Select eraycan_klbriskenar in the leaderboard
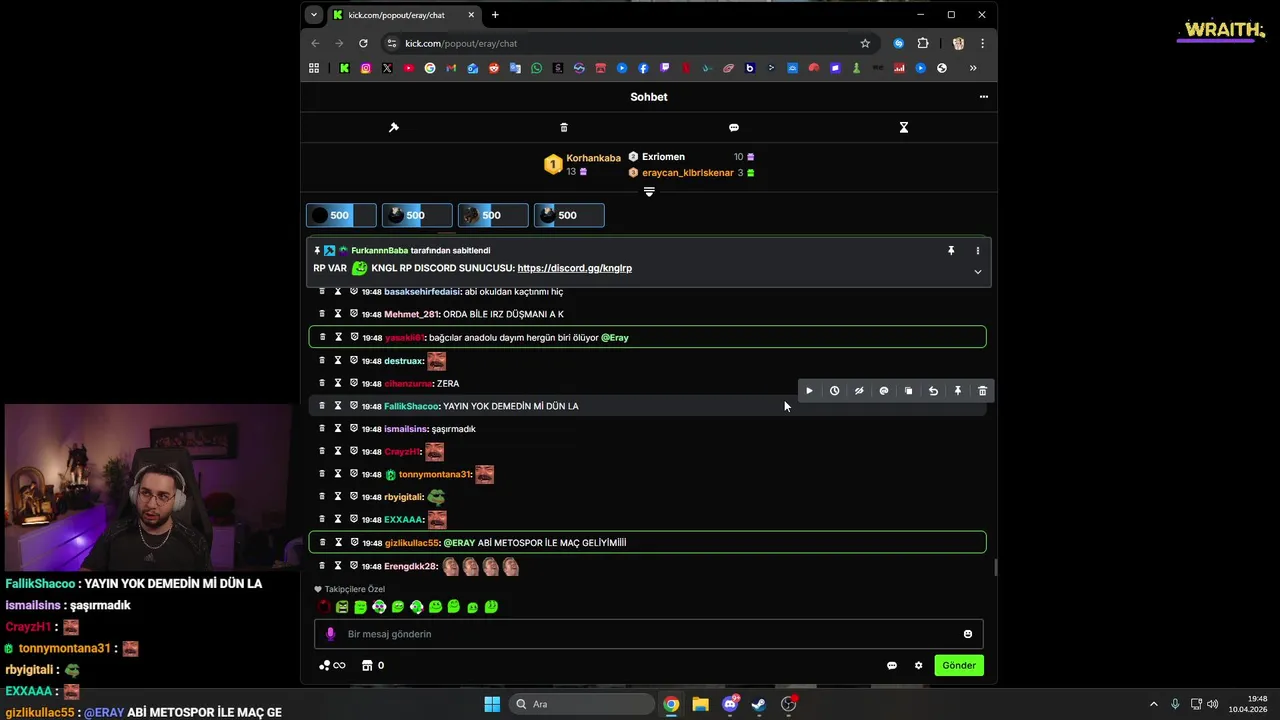This screenshot has width=1280, height=720. 688,173
